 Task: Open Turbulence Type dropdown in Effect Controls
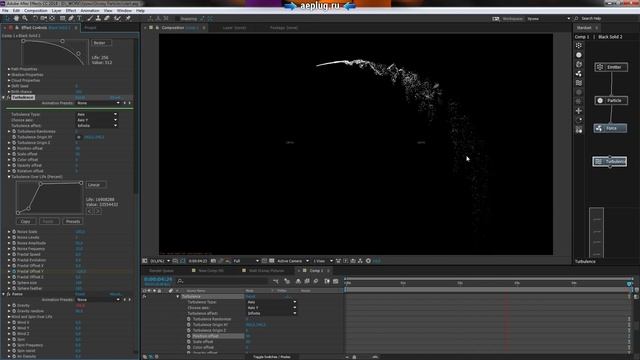pos(97,114)
